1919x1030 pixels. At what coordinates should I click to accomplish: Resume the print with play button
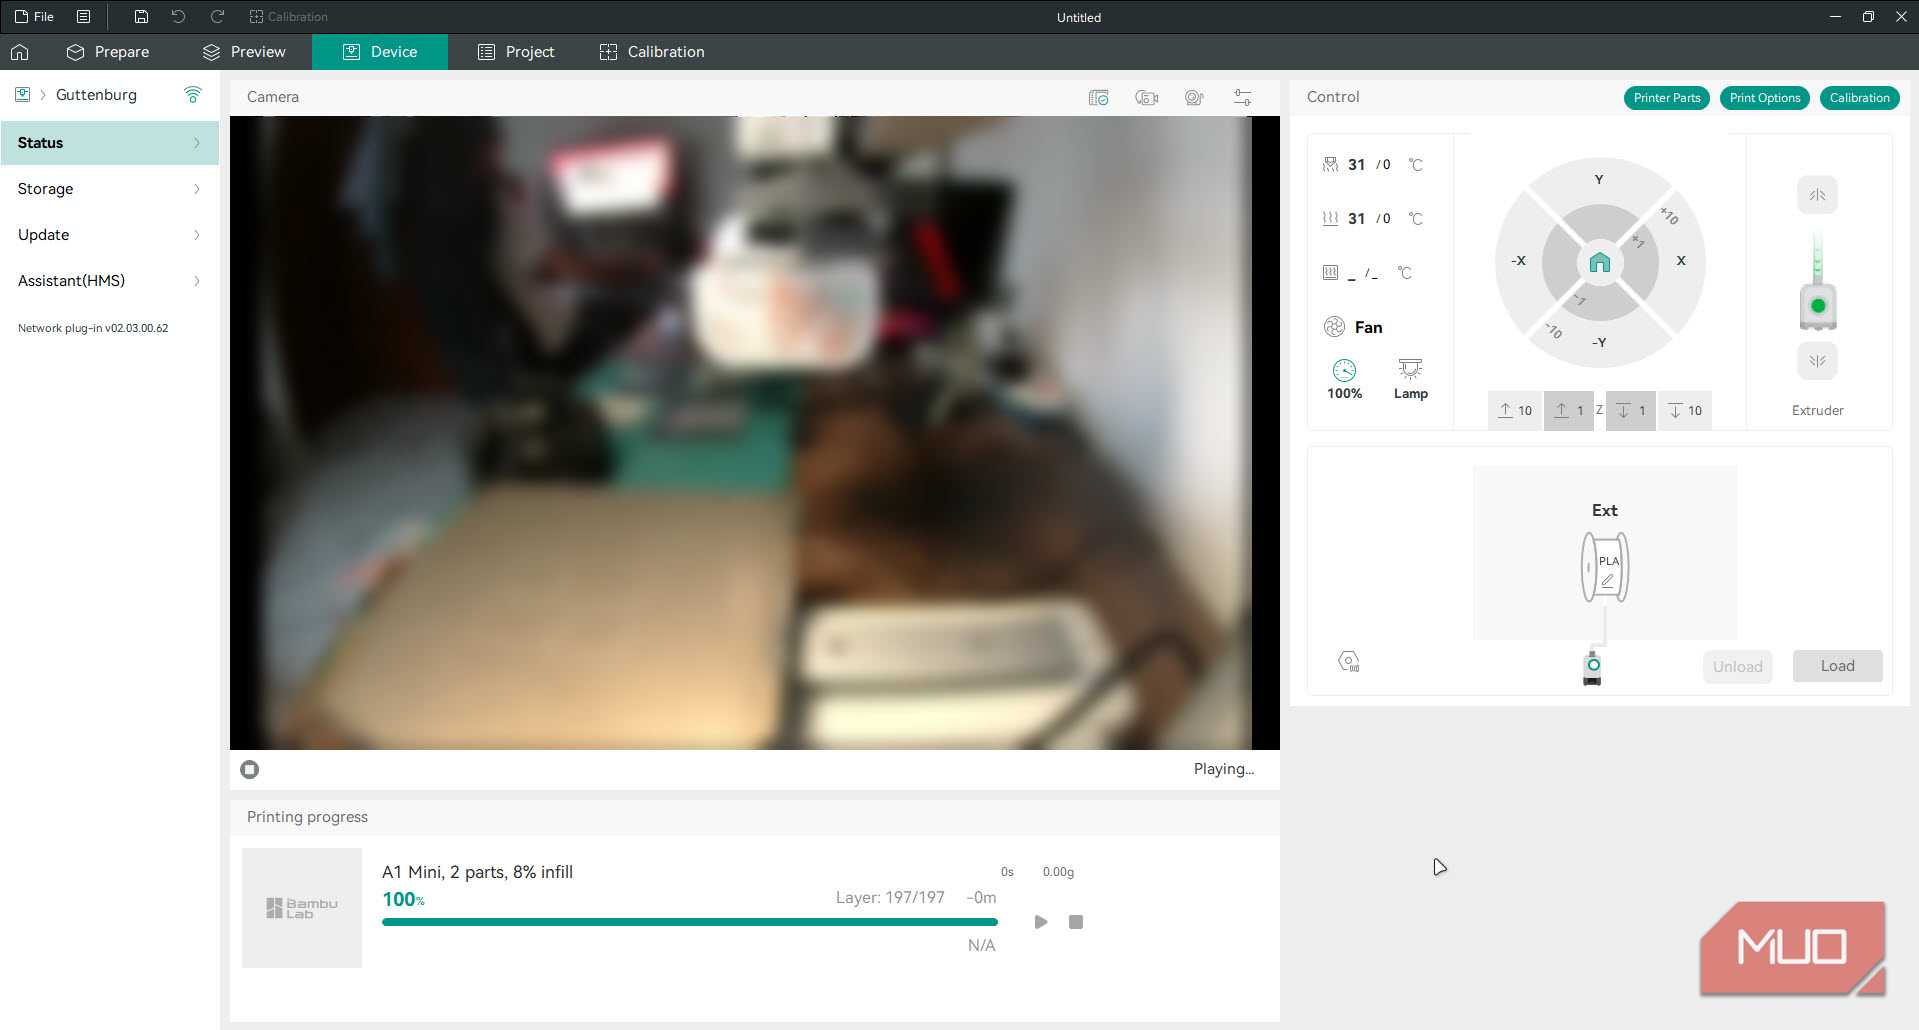1041,922
